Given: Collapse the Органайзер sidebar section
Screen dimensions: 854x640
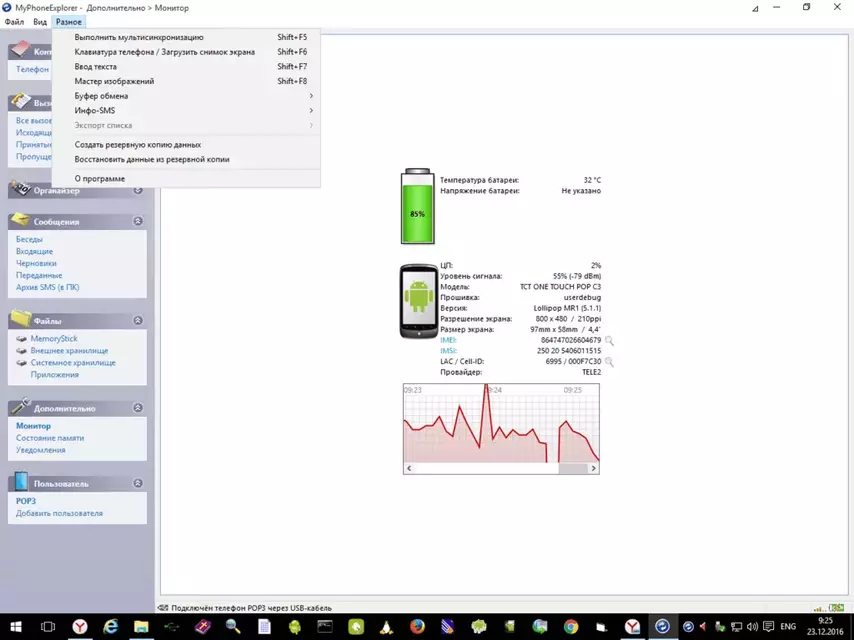Looking at the screenshot, I should click(x=138, y=190).
